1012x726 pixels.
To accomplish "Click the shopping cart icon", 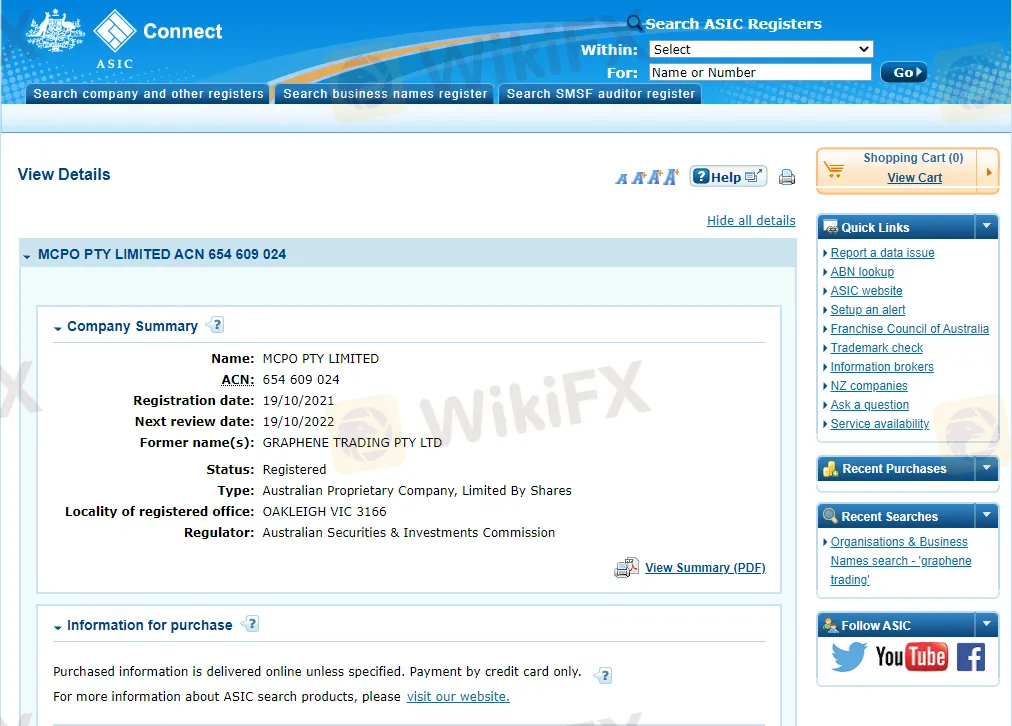I will 834,170.
